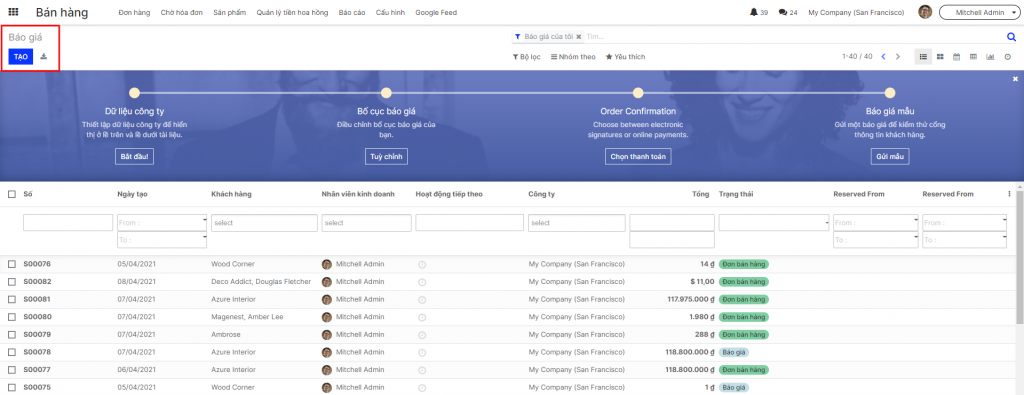This screenshot has height=395, width=1024.
Task: Open the Chờ hóa đơn menu
Action: (182, 12)
